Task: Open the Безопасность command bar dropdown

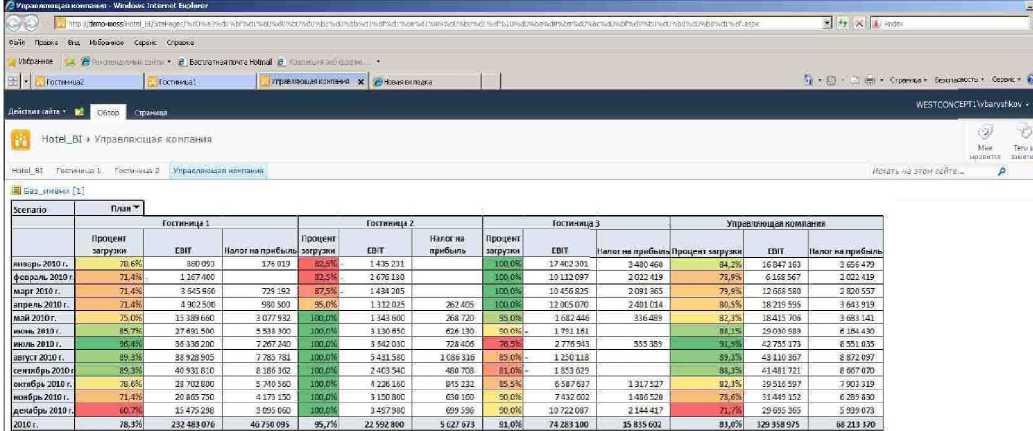Action: point(961,79)
